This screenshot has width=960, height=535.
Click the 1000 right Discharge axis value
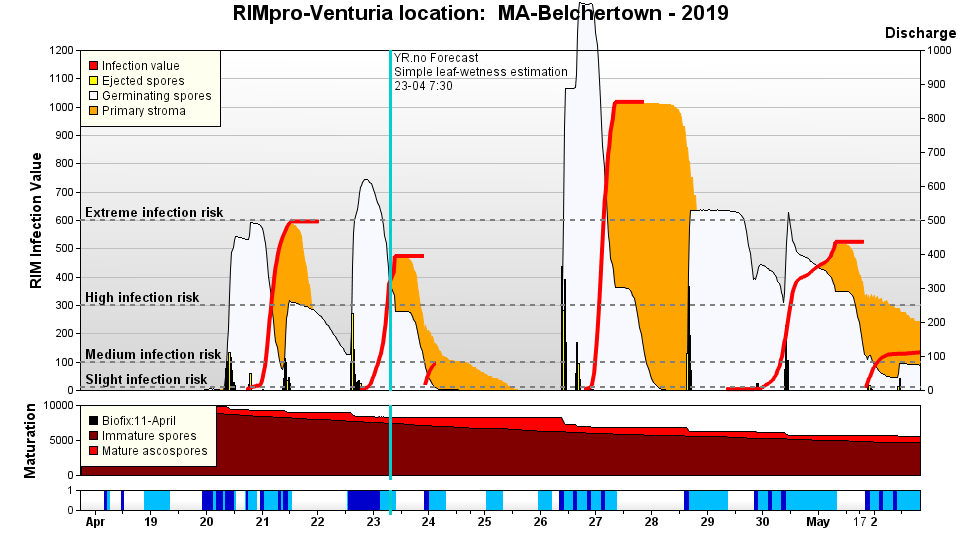[939, 50]
